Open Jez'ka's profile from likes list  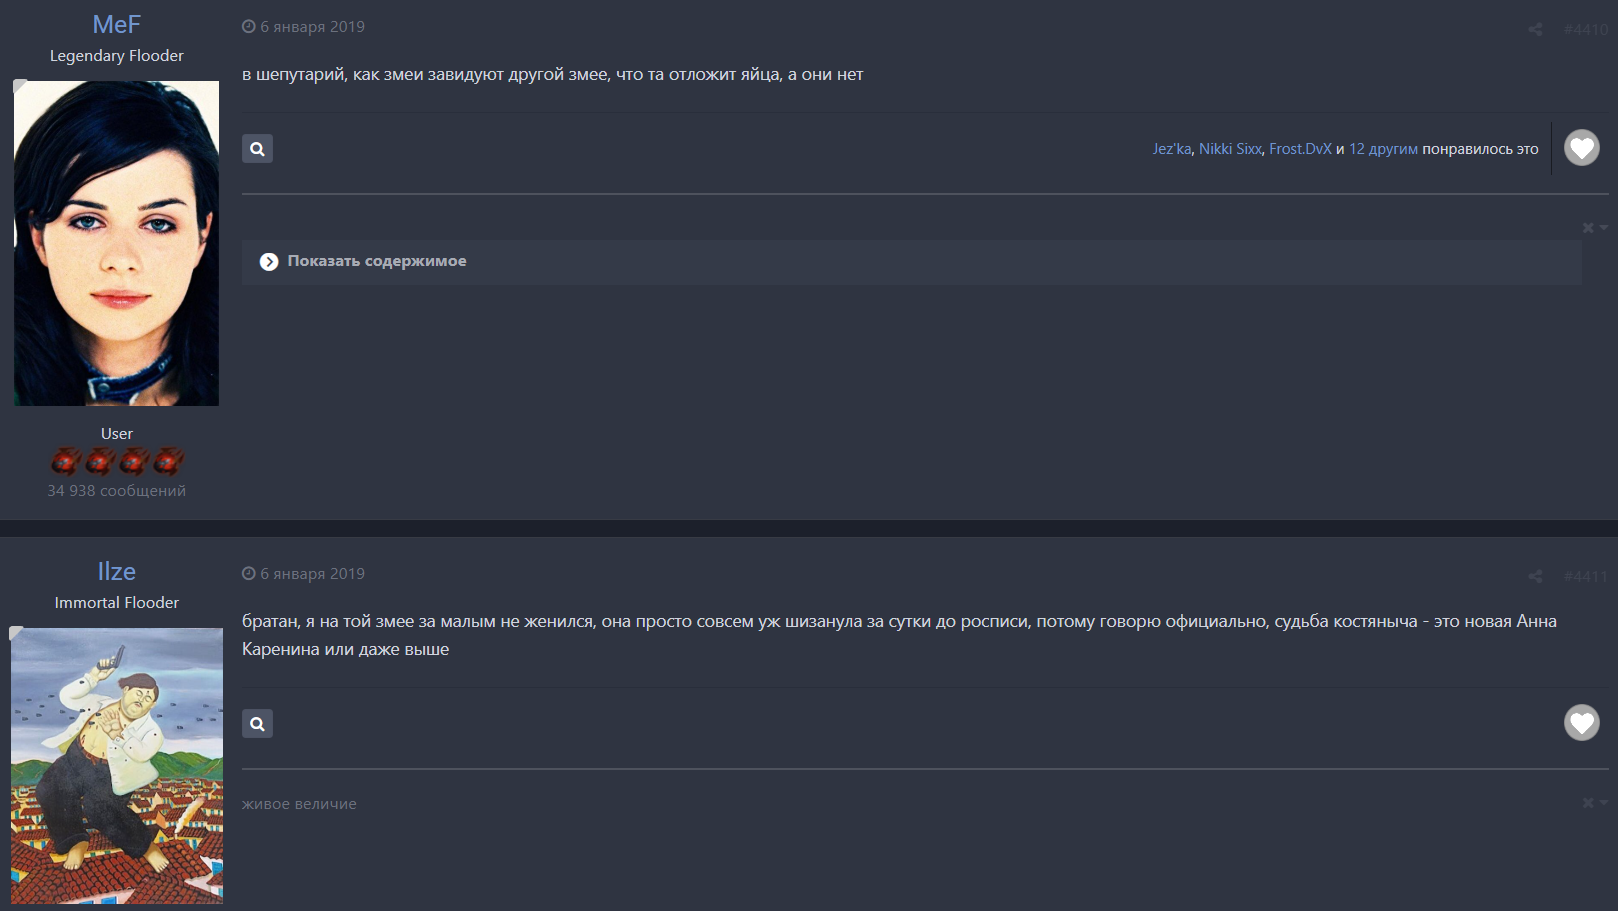[x=1171, y=149]
